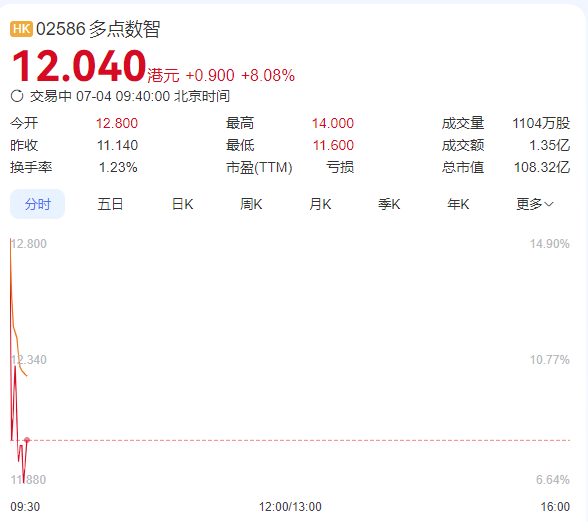Viewport: 588px width, 522px height.
Task: Switch to the 月K tab
Action: coord(320,204)
